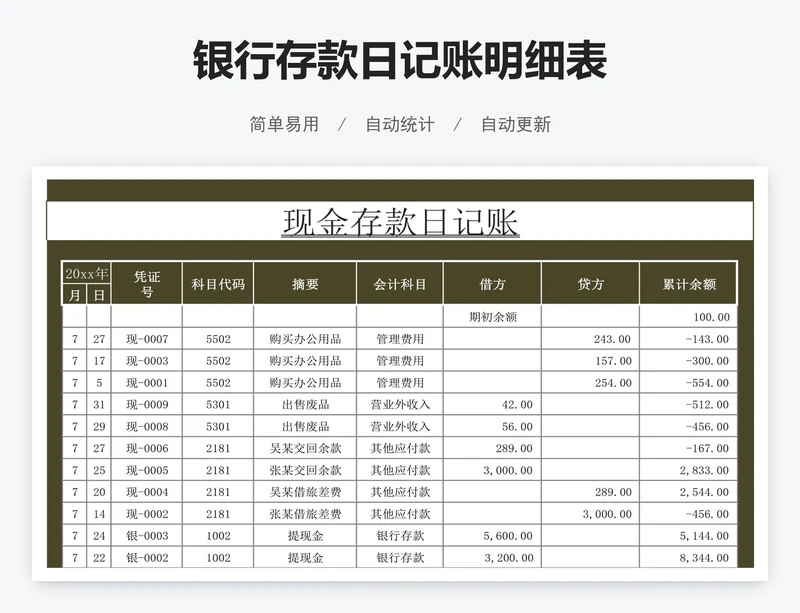Select voucher cell 现-0007
800x613 pixels.
[x=147, y=338]
